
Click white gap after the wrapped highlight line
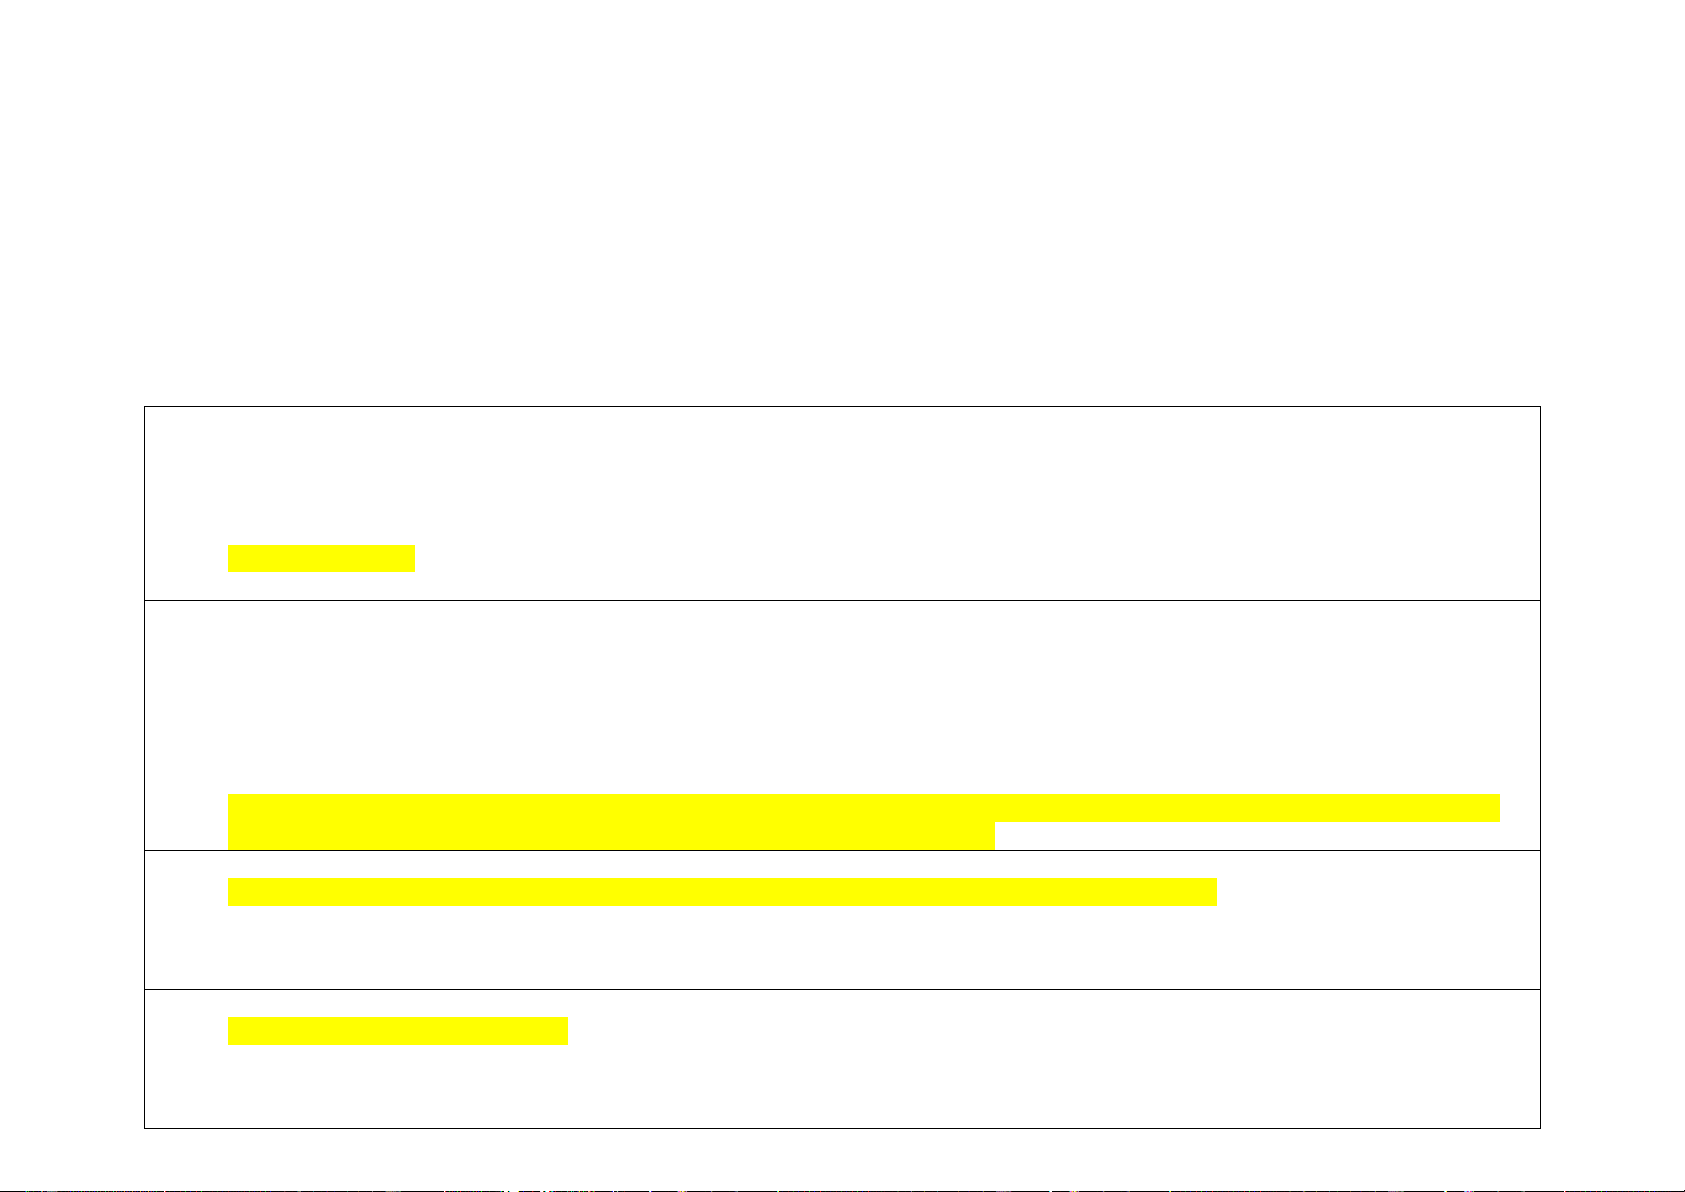(1267, 836)
